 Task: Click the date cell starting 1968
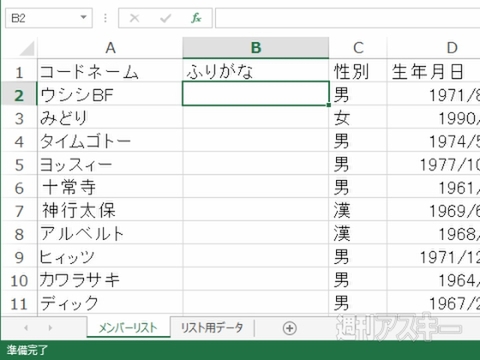(434, 233)
